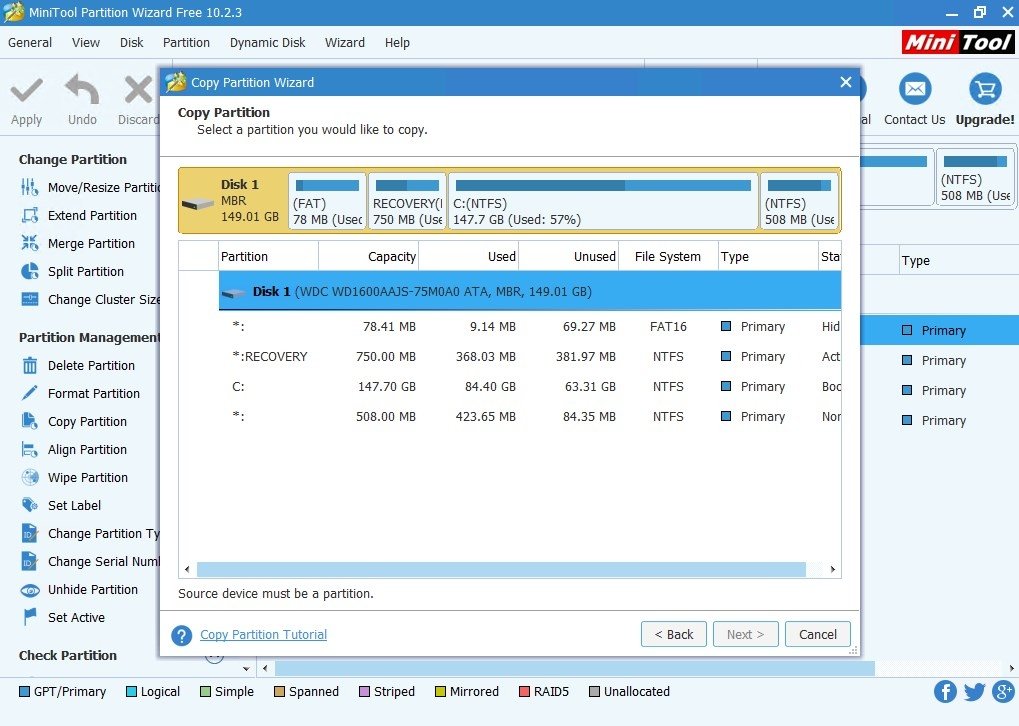Click the Next button

pos(745,634)
